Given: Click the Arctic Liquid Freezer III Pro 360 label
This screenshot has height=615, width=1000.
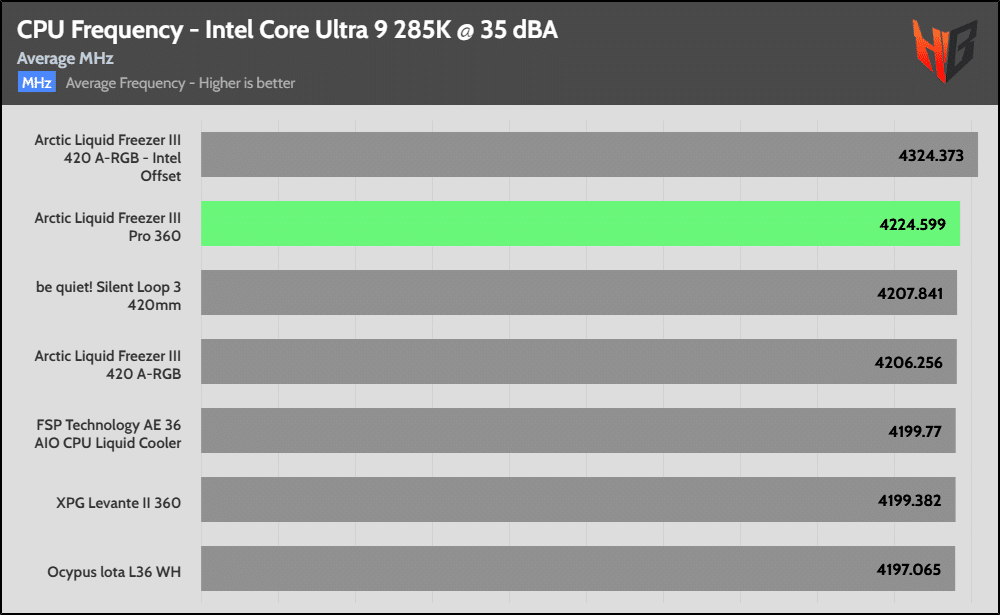Looking at the screenshot, I should [108, 226].
